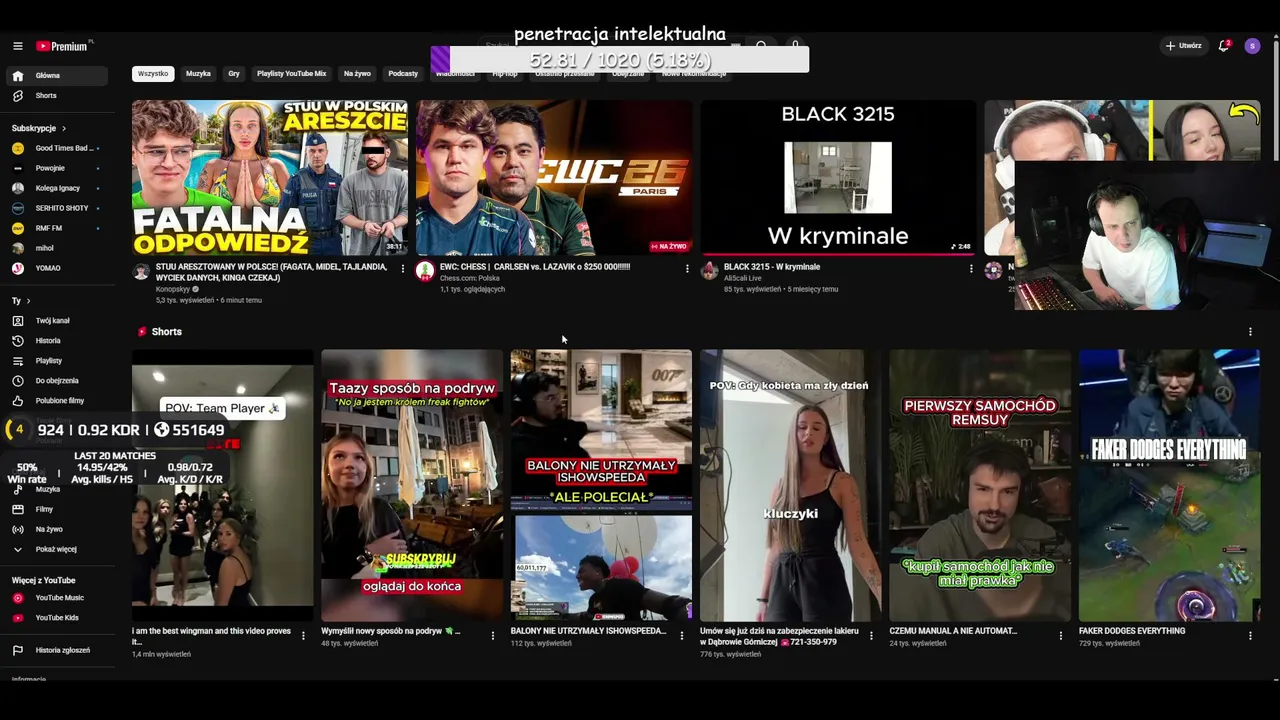Open options menu for BLACK 3215 video
This screenshot has width=1280, height=720.
tap(971, 268)
